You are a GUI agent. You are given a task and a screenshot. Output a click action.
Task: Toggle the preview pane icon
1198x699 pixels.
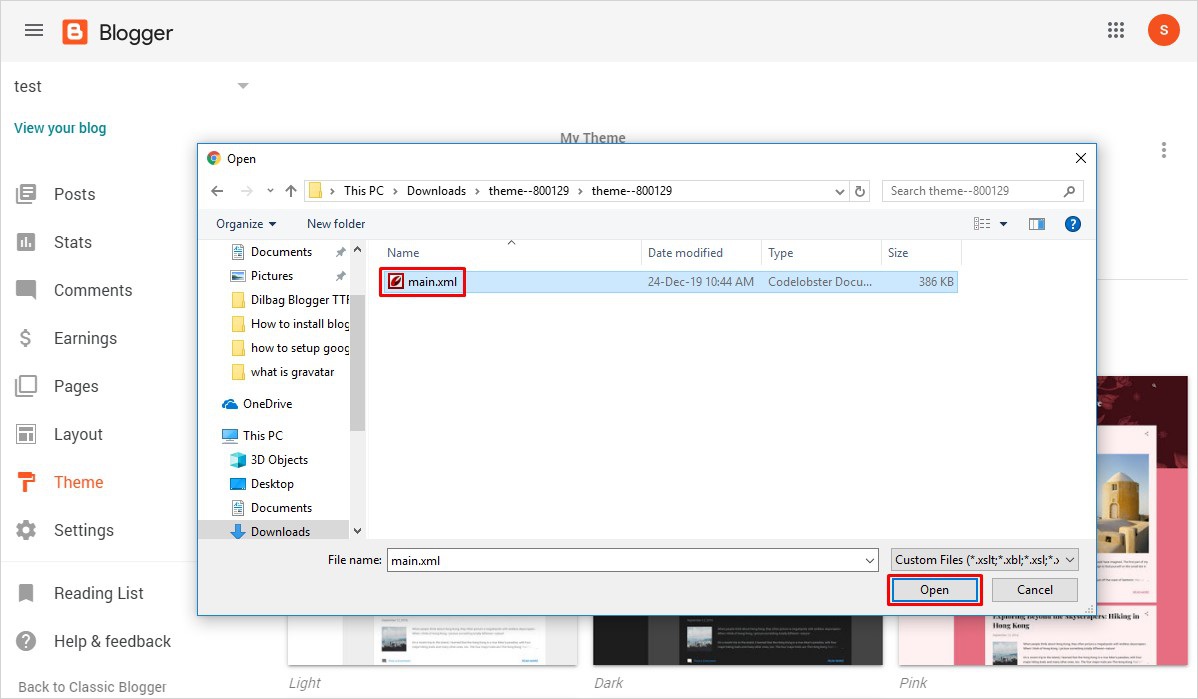click(1036, 224)
